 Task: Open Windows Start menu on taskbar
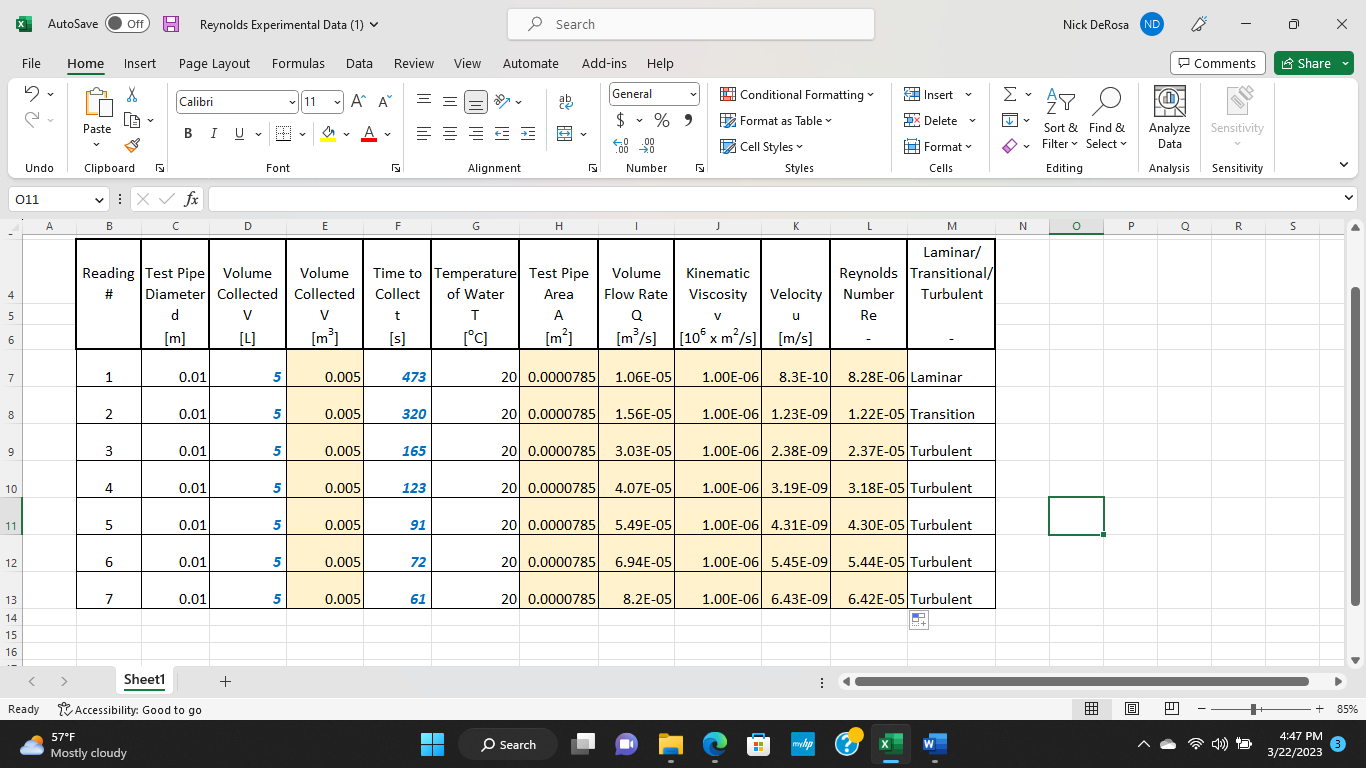click(432, 744)
